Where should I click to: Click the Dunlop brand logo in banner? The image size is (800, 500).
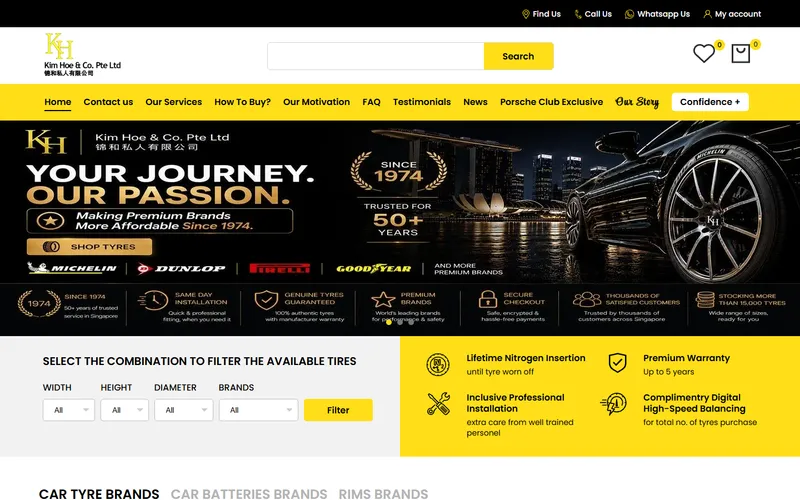181,268
